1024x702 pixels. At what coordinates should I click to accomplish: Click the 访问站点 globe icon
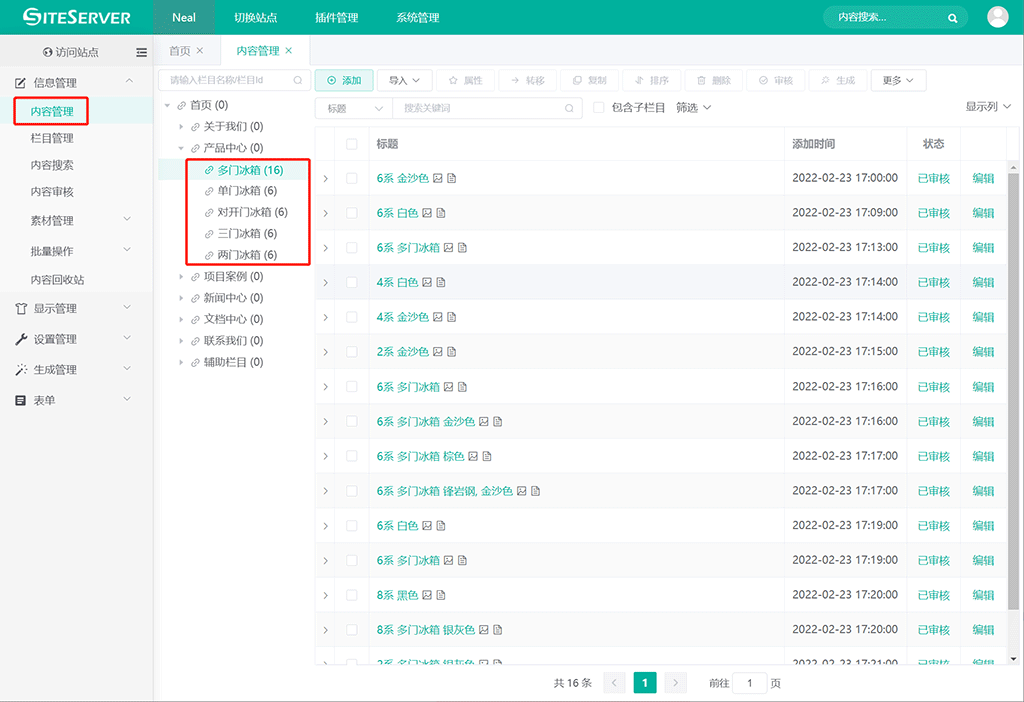coord(48,52)
